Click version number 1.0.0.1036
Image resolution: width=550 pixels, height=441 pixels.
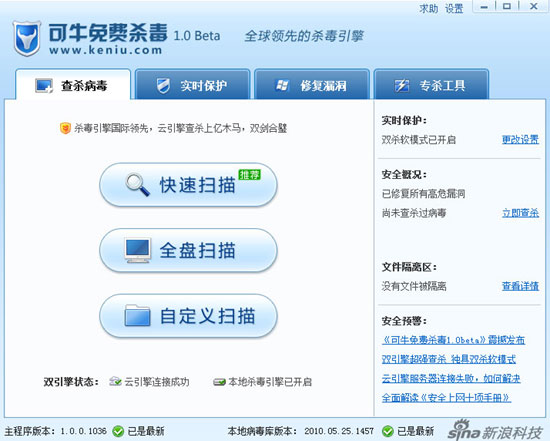[83, 431]
